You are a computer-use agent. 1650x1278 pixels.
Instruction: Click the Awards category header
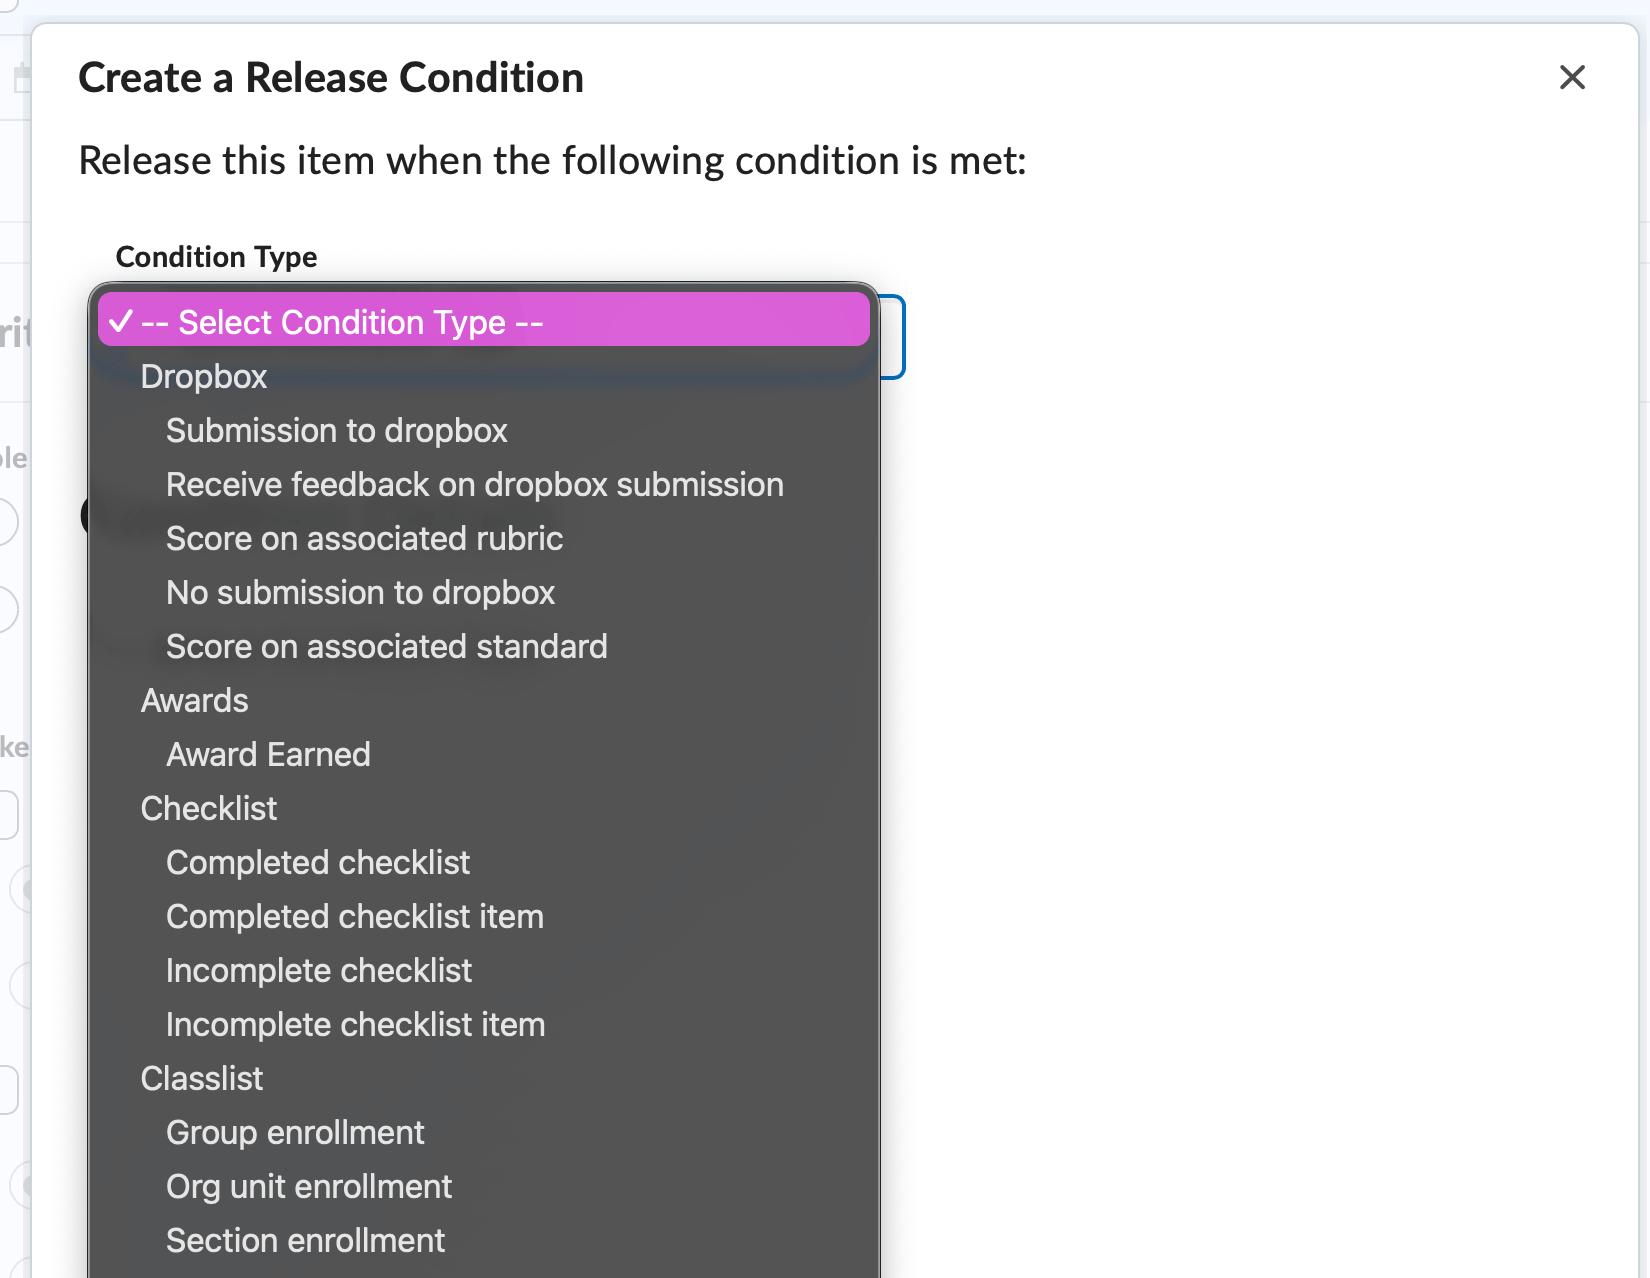(195, 700)
